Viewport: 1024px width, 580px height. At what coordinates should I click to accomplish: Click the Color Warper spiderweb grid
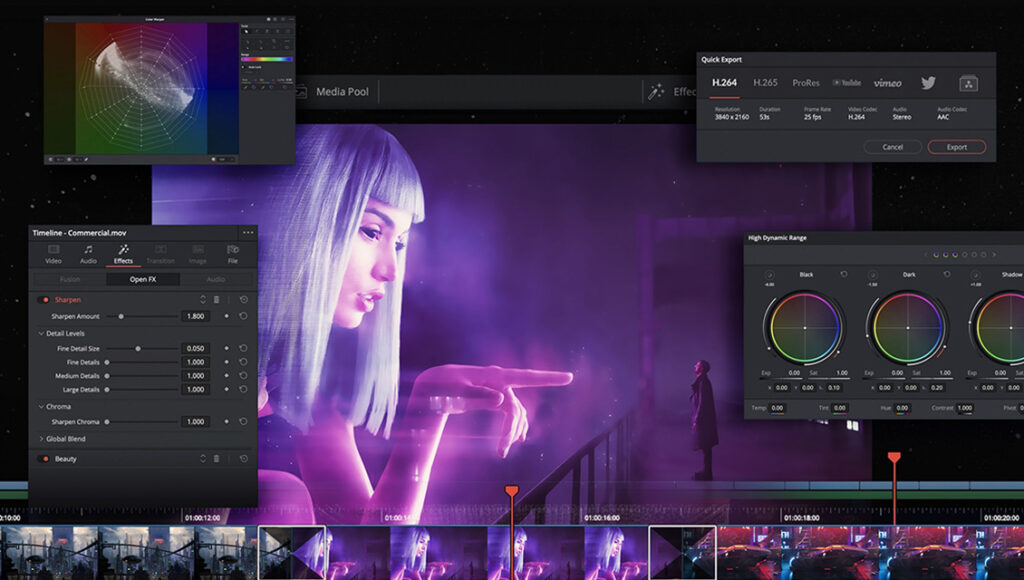click(141, 89)
